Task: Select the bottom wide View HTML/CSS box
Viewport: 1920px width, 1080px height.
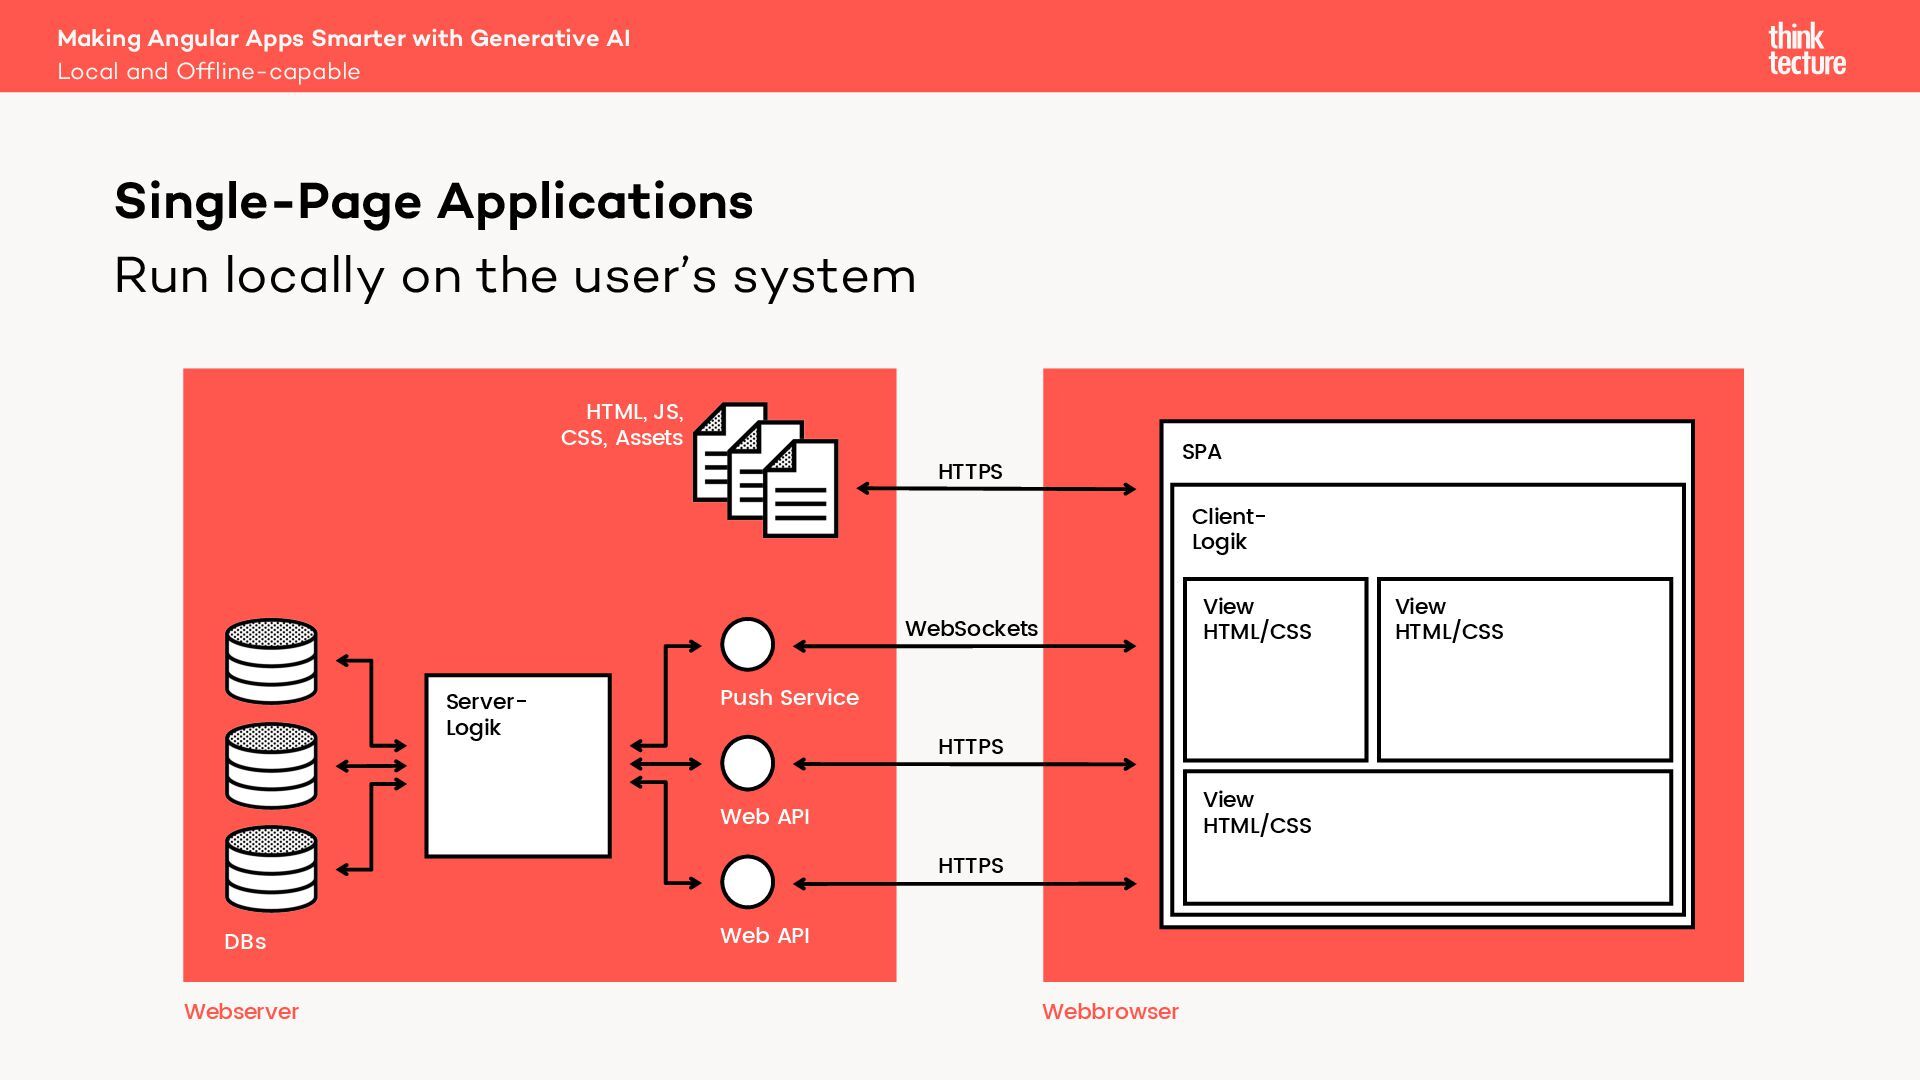Action: pos(1427,838)
